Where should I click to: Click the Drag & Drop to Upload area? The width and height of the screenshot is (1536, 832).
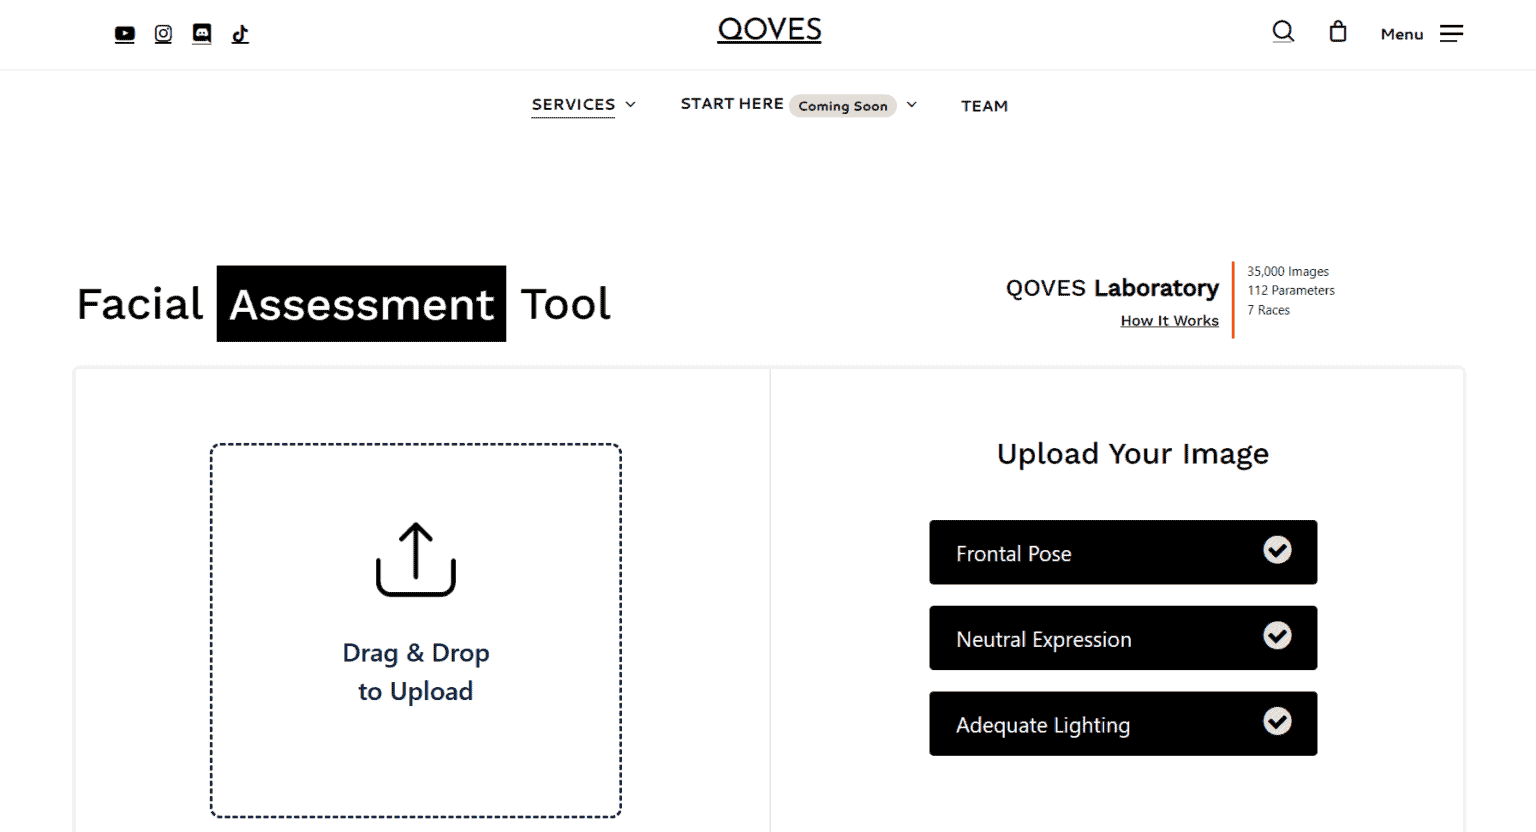tap(416, 630)
